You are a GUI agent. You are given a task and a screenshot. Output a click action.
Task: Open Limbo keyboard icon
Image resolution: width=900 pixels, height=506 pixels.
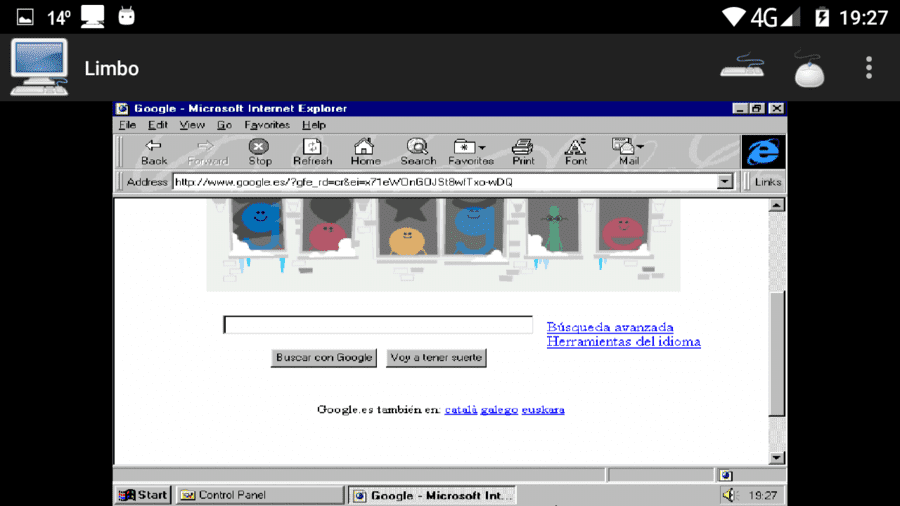pyautogui.click(x=742, y=65)
